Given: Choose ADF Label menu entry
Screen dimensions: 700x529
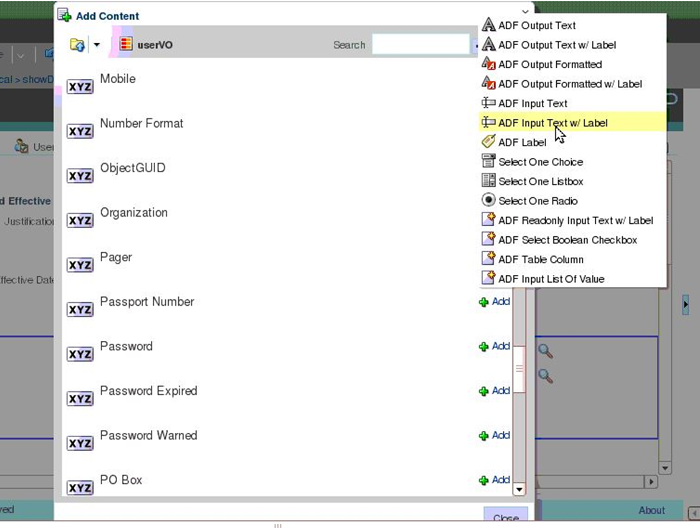Looking at the screenshot, I should coord(573,142).
